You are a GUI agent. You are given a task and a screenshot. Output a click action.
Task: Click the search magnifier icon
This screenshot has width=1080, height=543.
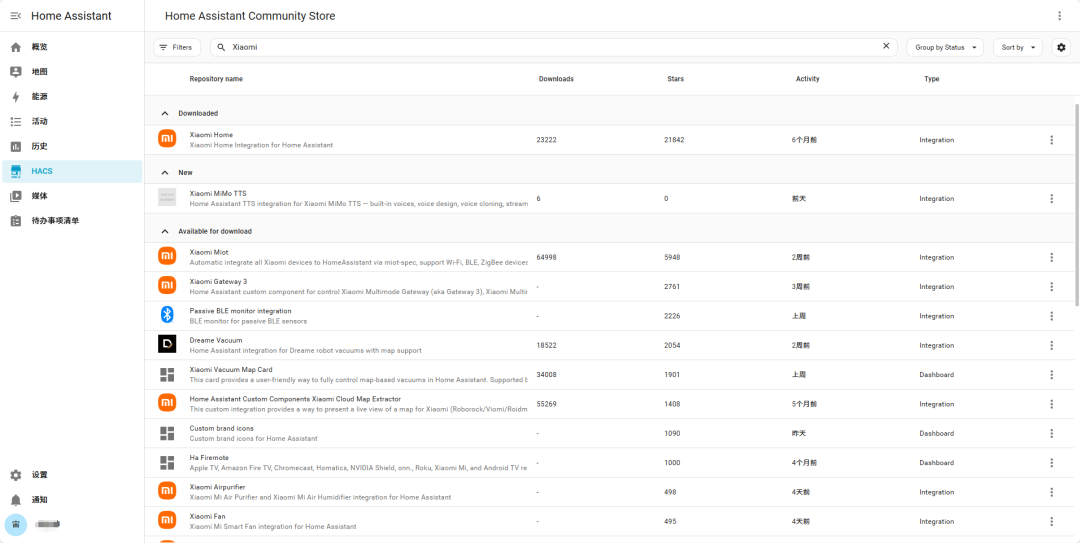(221, 48)
